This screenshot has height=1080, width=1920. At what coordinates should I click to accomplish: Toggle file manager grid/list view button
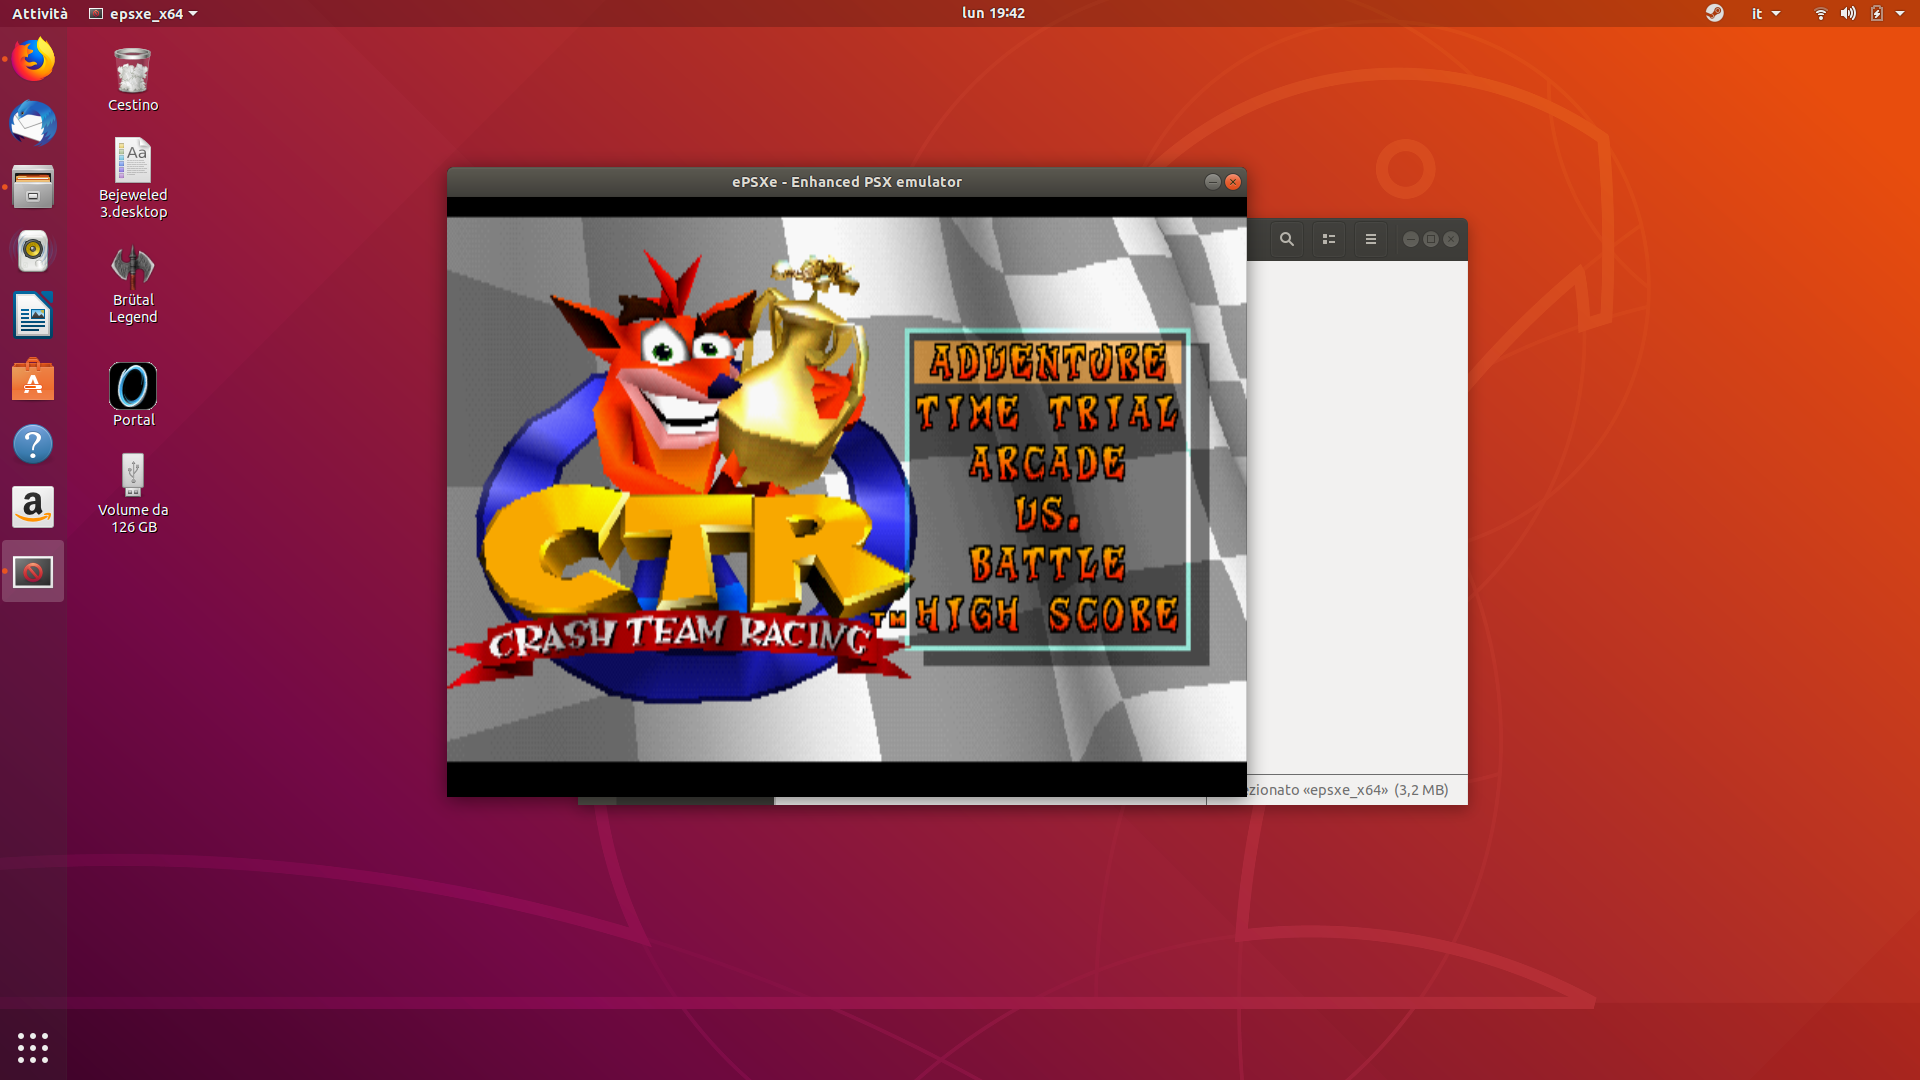1329,239
